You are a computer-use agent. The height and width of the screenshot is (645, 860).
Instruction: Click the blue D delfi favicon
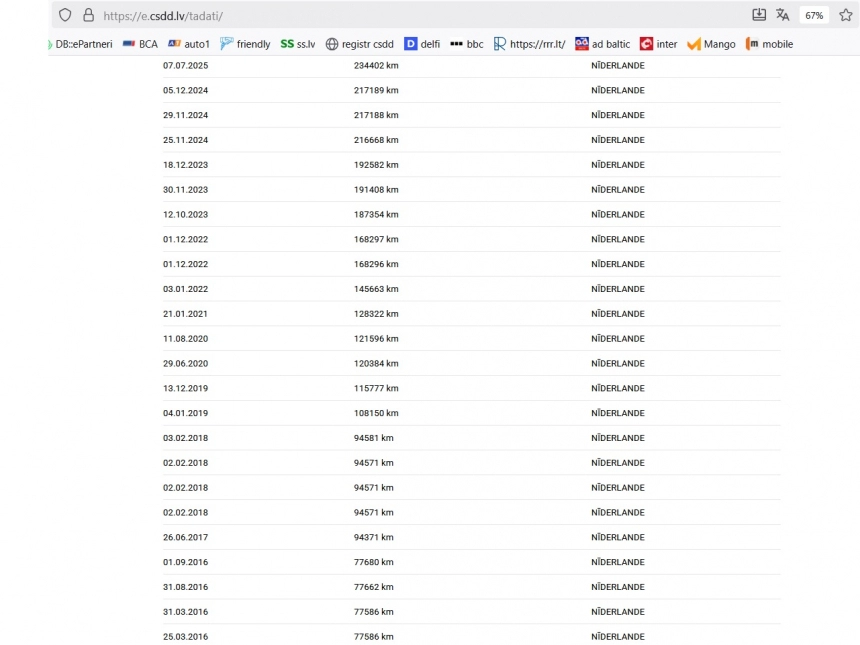pos(410,44)
